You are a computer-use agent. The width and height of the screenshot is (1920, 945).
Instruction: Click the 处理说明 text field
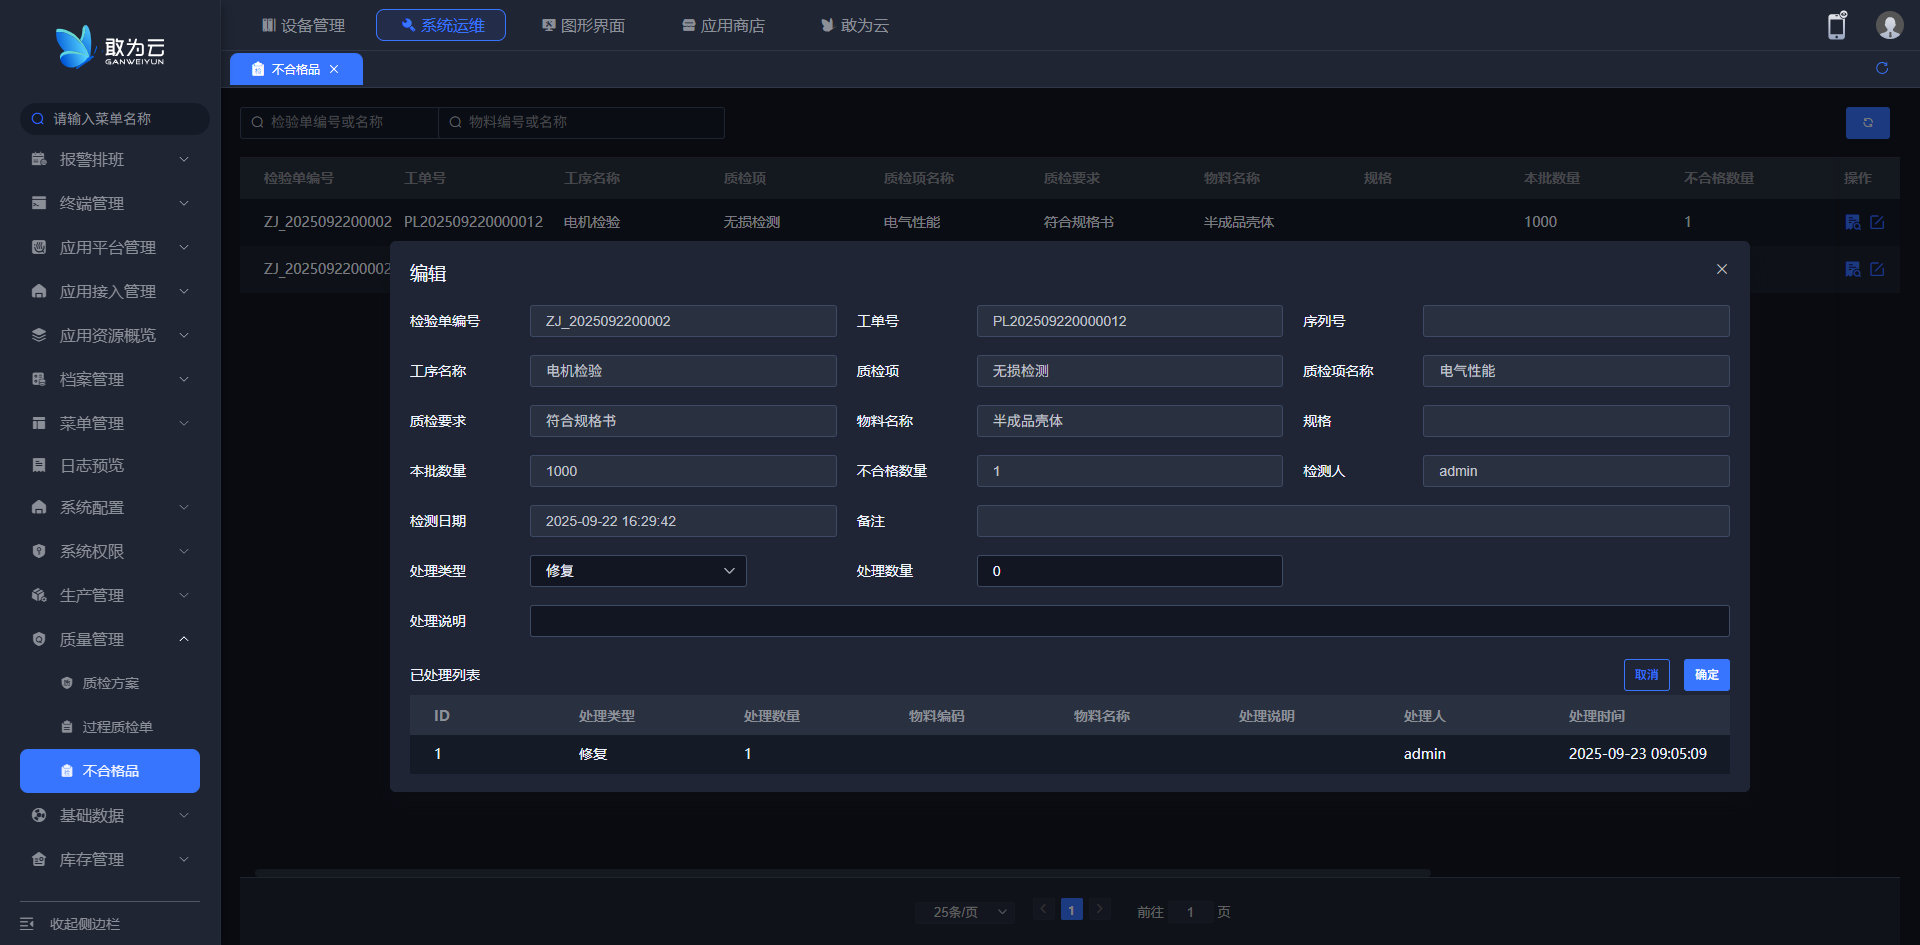pos(1129,621)
